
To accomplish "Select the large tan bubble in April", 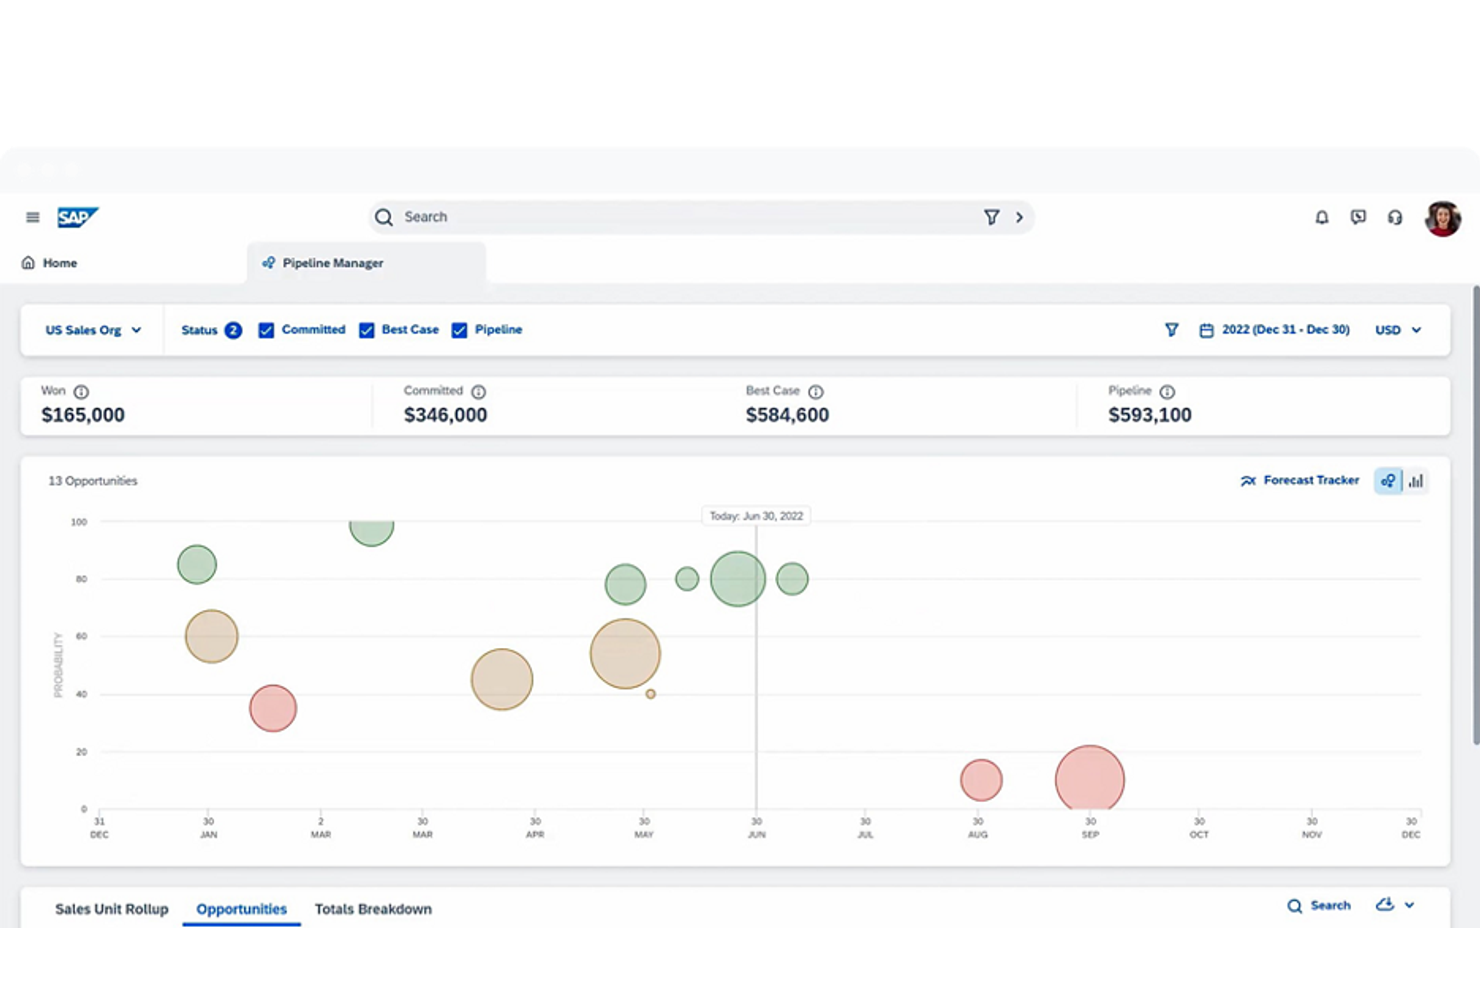I will point(502,679).
